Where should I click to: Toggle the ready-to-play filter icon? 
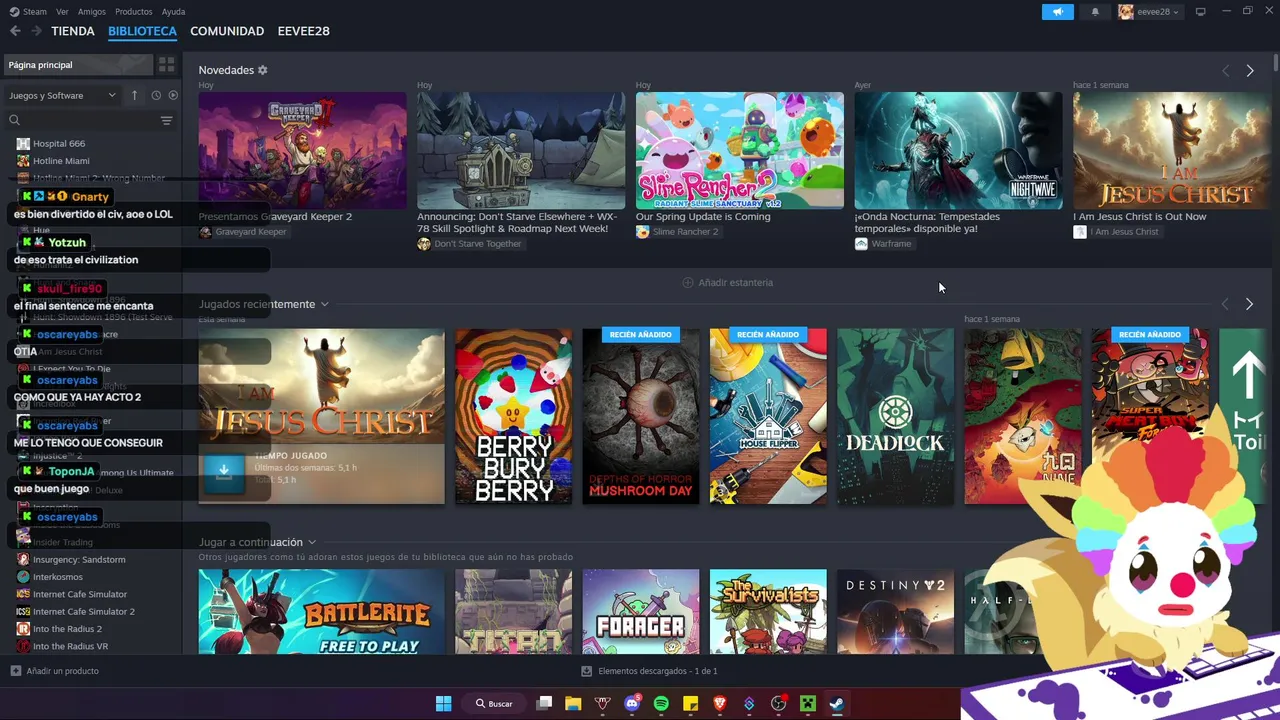(173, 95)
